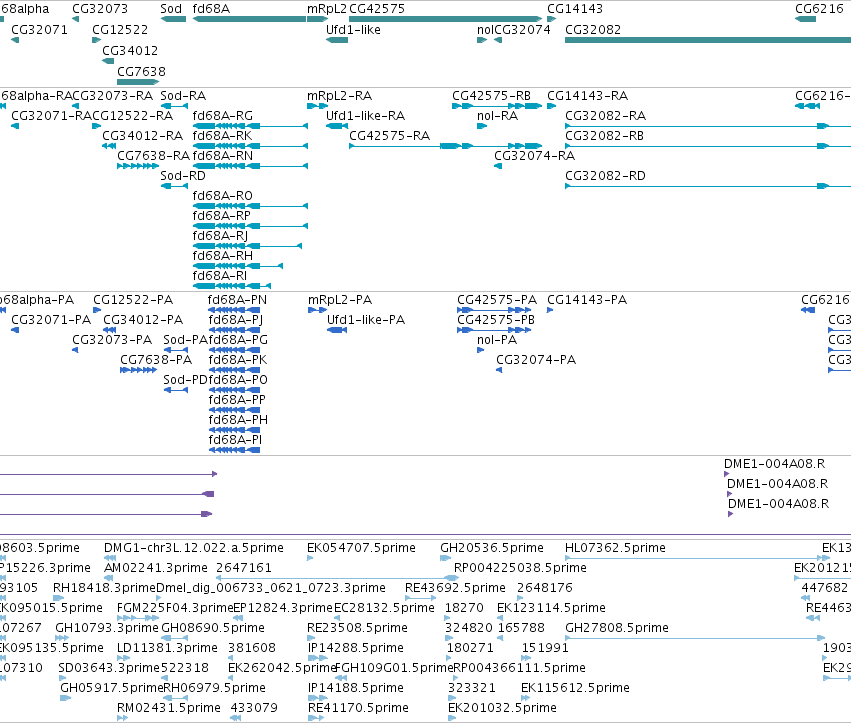Screen dimensions: 851x723
Task: Click the CG7638-PA protein label
Action: click(156, 360)
